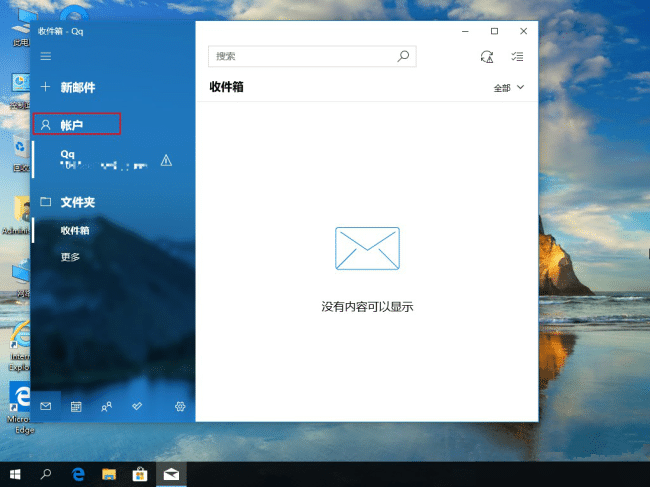650x487 pixels.
Task: Open the To-Do checkmark icon
Action: (x=137, y=406)
